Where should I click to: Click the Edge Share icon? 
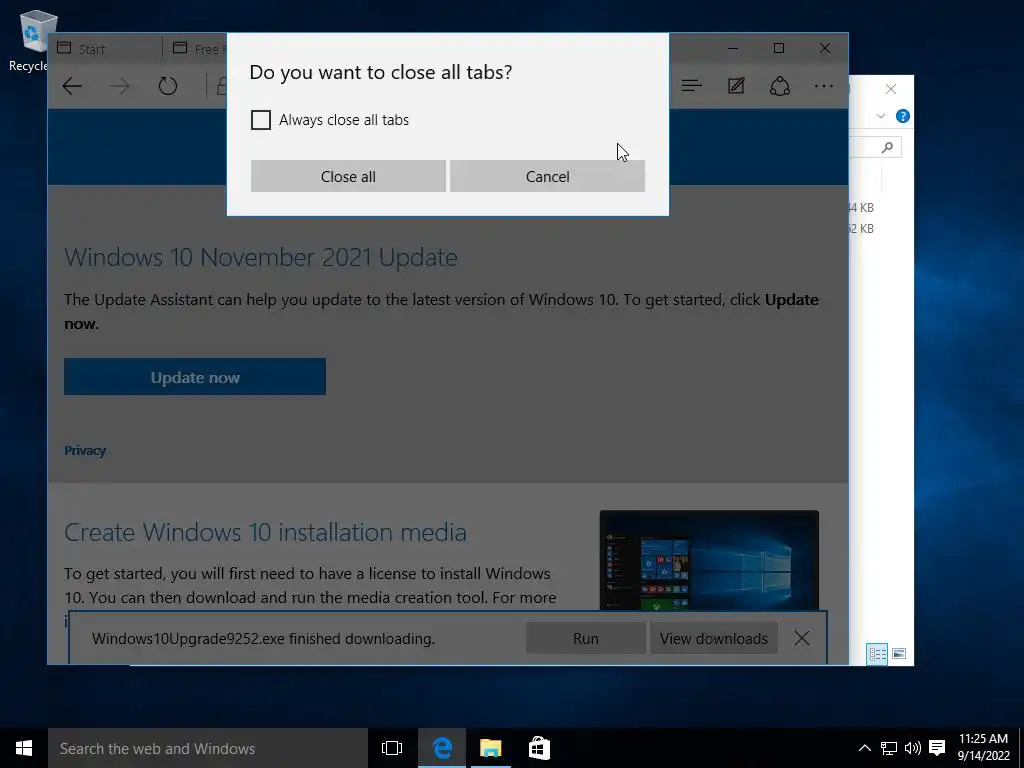[780, 86]
